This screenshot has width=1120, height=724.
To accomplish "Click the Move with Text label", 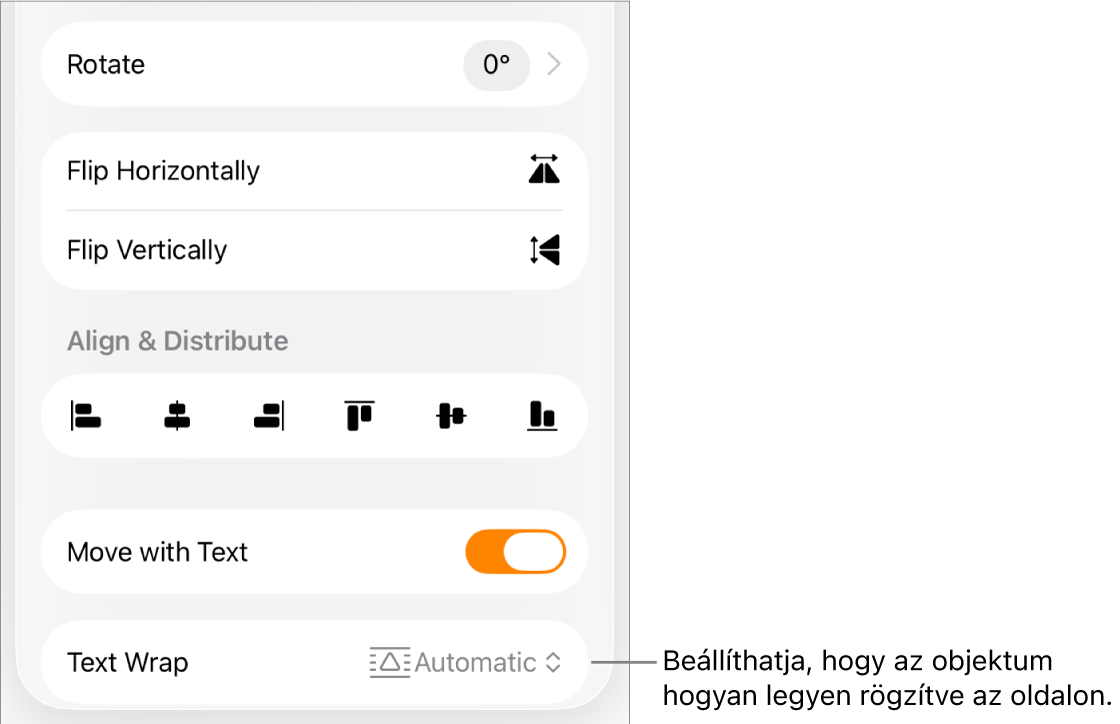I will tap(157, 552).
